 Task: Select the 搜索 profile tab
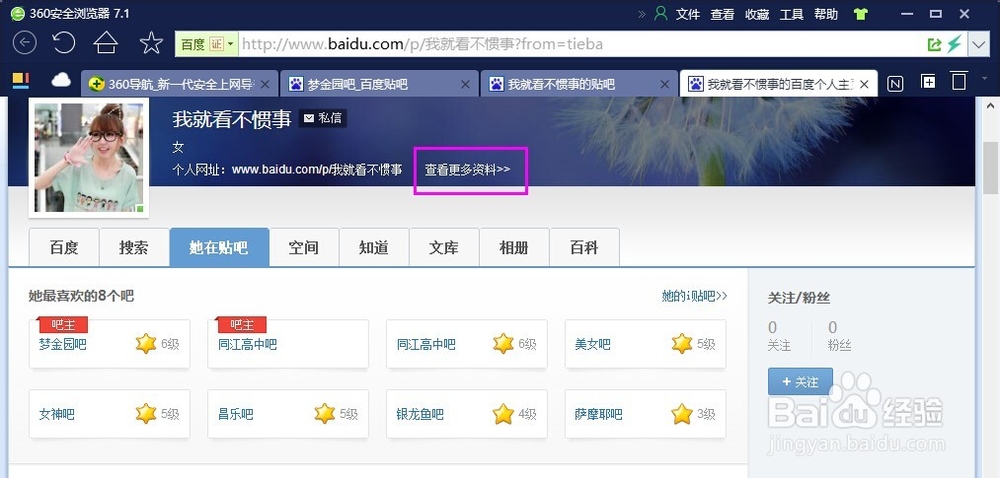pyautogui.click(x=134, y=247)
